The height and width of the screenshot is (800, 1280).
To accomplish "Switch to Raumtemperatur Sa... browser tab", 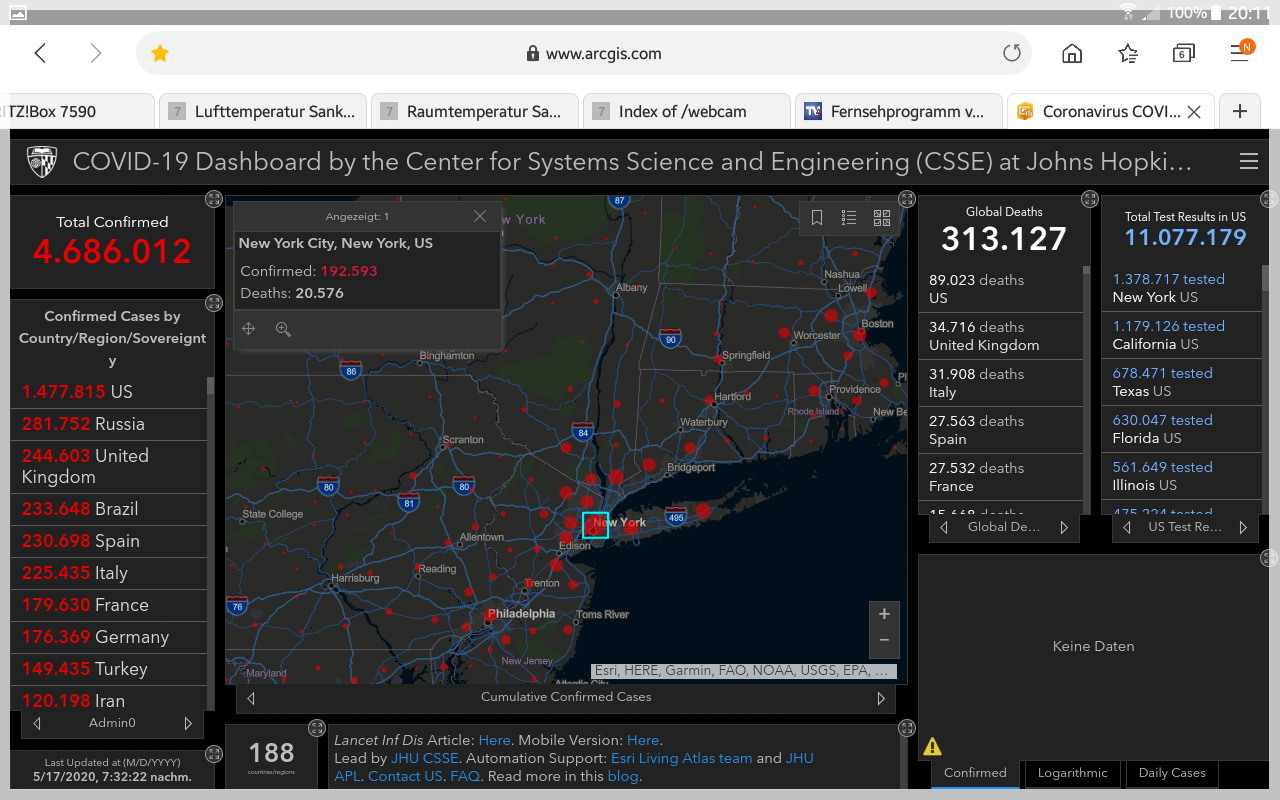I will pyautogui.click(x=474, y=112).
